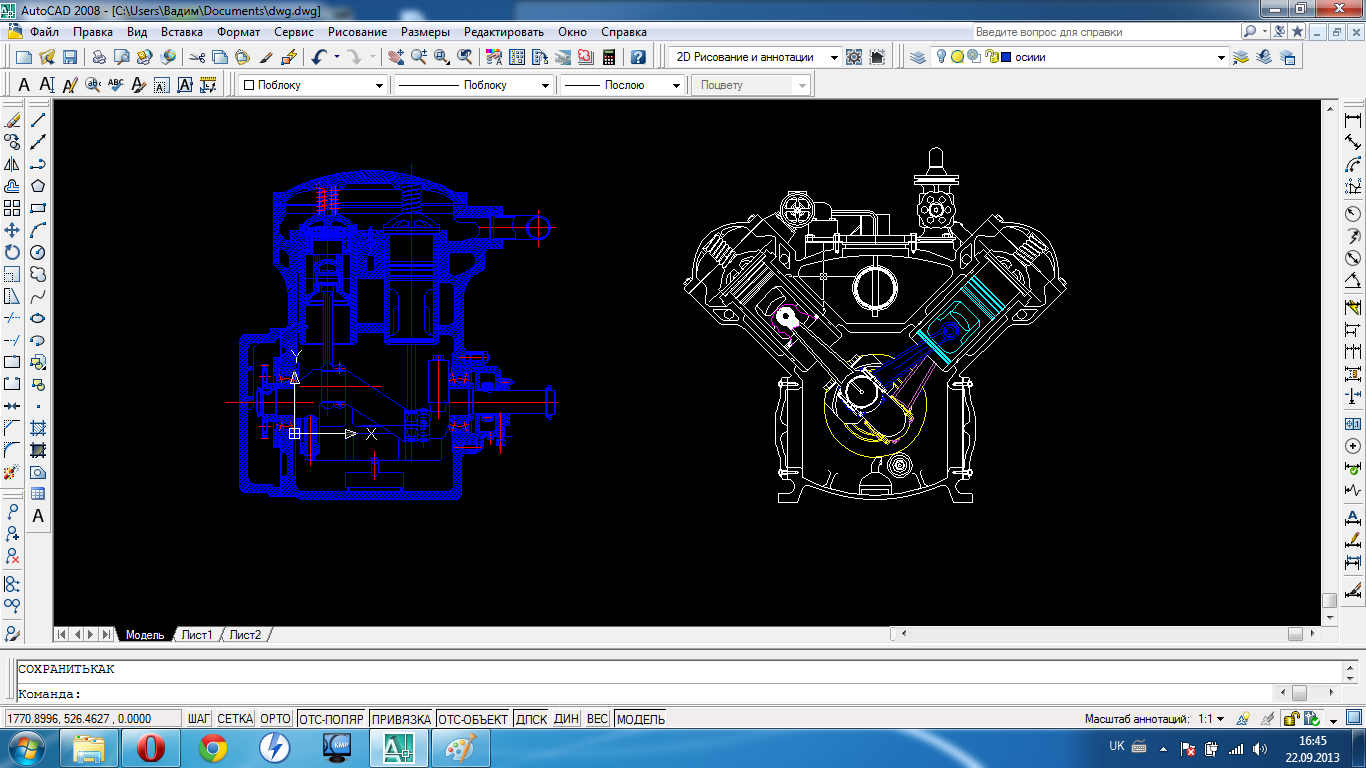Toggle ОТС-ПОЛЯР polar tracking
This screenshot has height=768, width=1366.
(x=330, y=719)
